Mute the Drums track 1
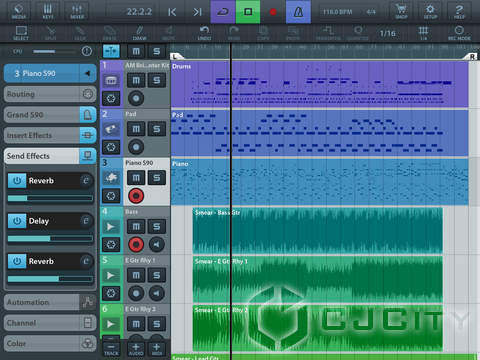480x360 pixels. coord(136,80)
